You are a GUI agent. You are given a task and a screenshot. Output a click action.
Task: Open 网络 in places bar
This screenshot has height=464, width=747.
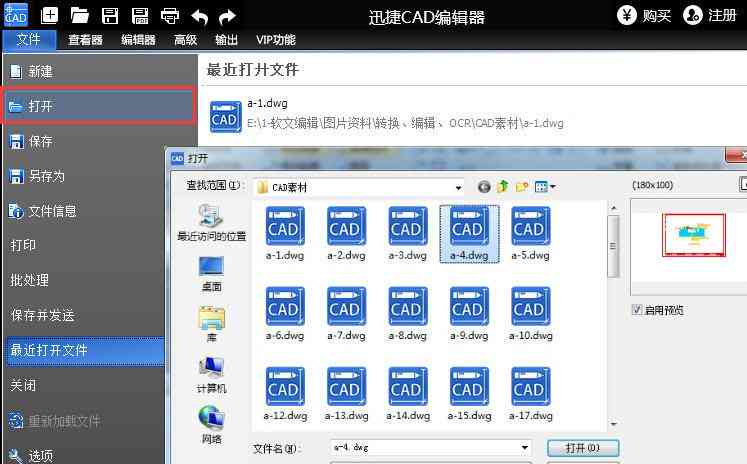pos(211,424)
